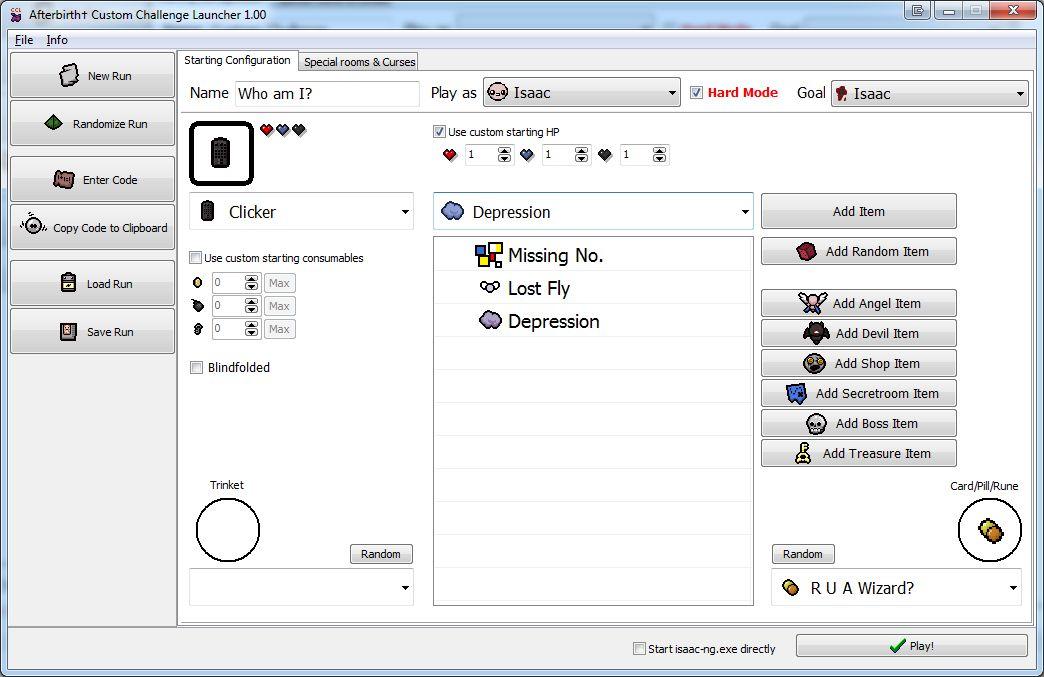The image size is (1044, 677).
Task: Click the green Randomize Run icon
Action: click(53, 123)
